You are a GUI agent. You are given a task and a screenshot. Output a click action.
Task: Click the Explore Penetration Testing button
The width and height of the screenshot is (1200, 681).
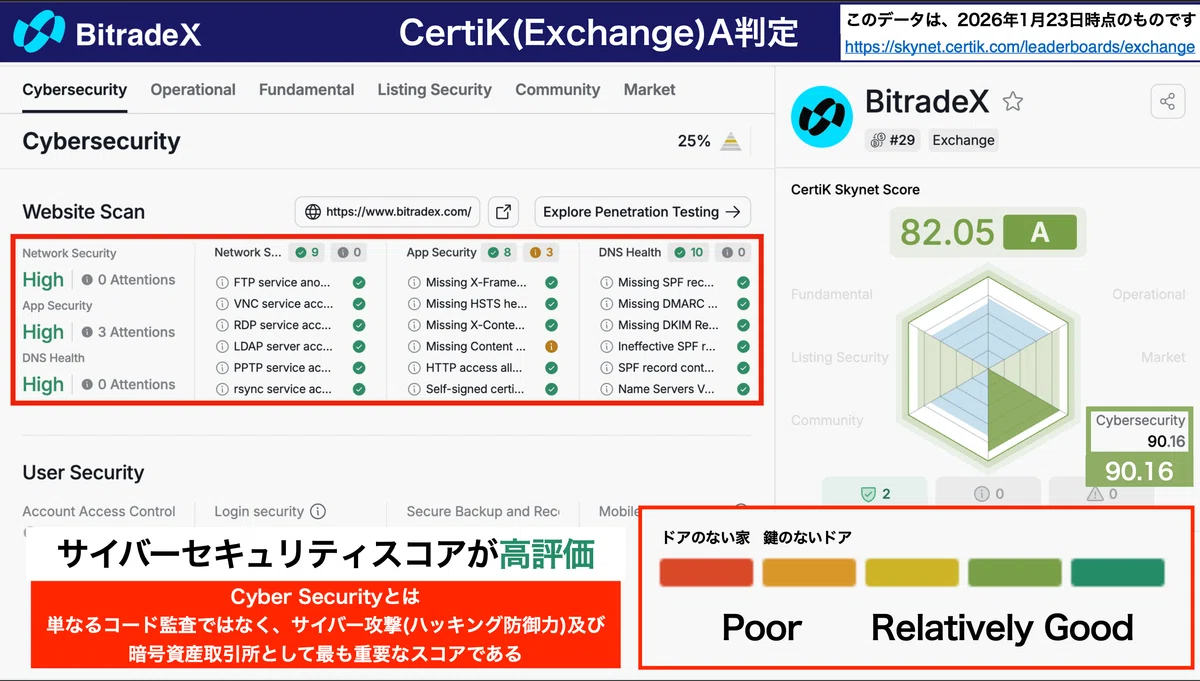[x=642, y=212]
